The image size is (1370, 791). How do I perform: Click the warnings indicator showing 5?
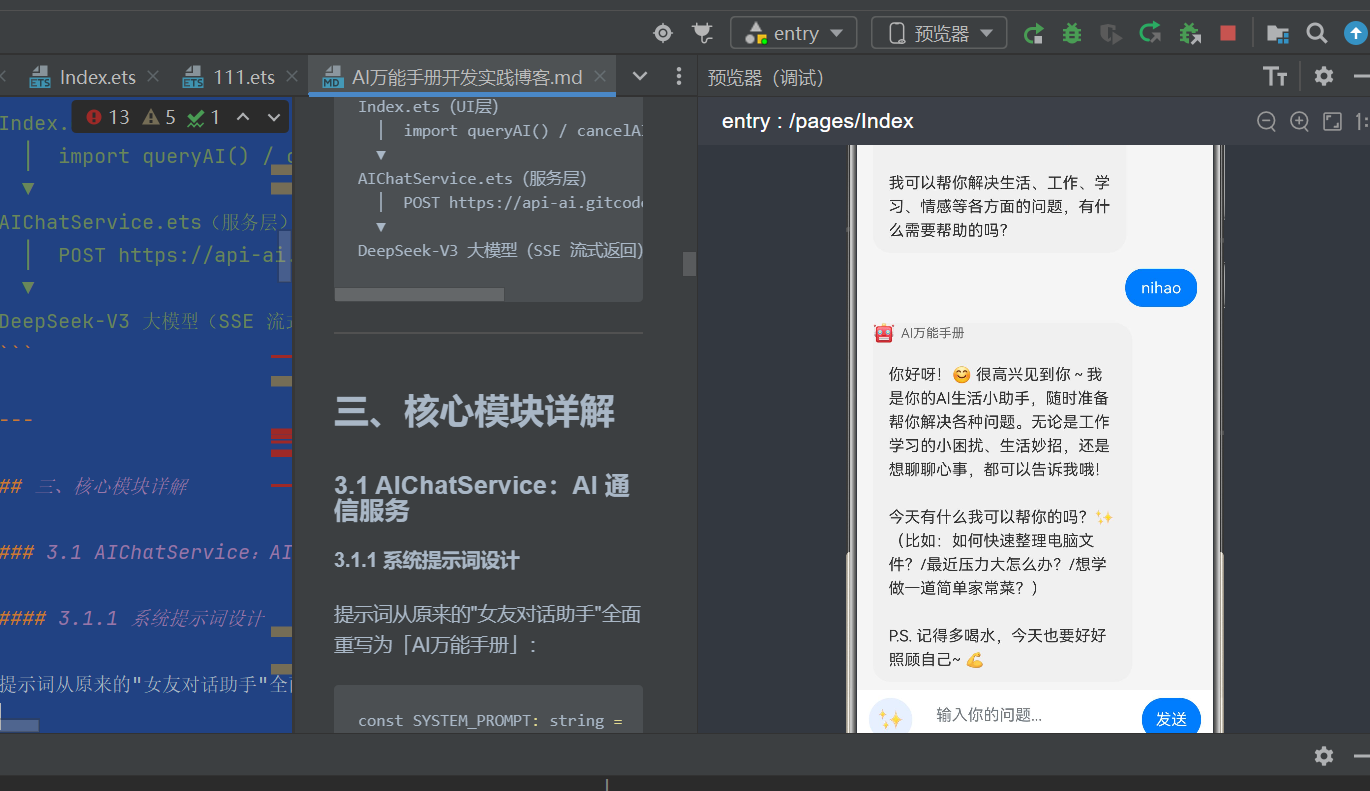click(159, 117)
